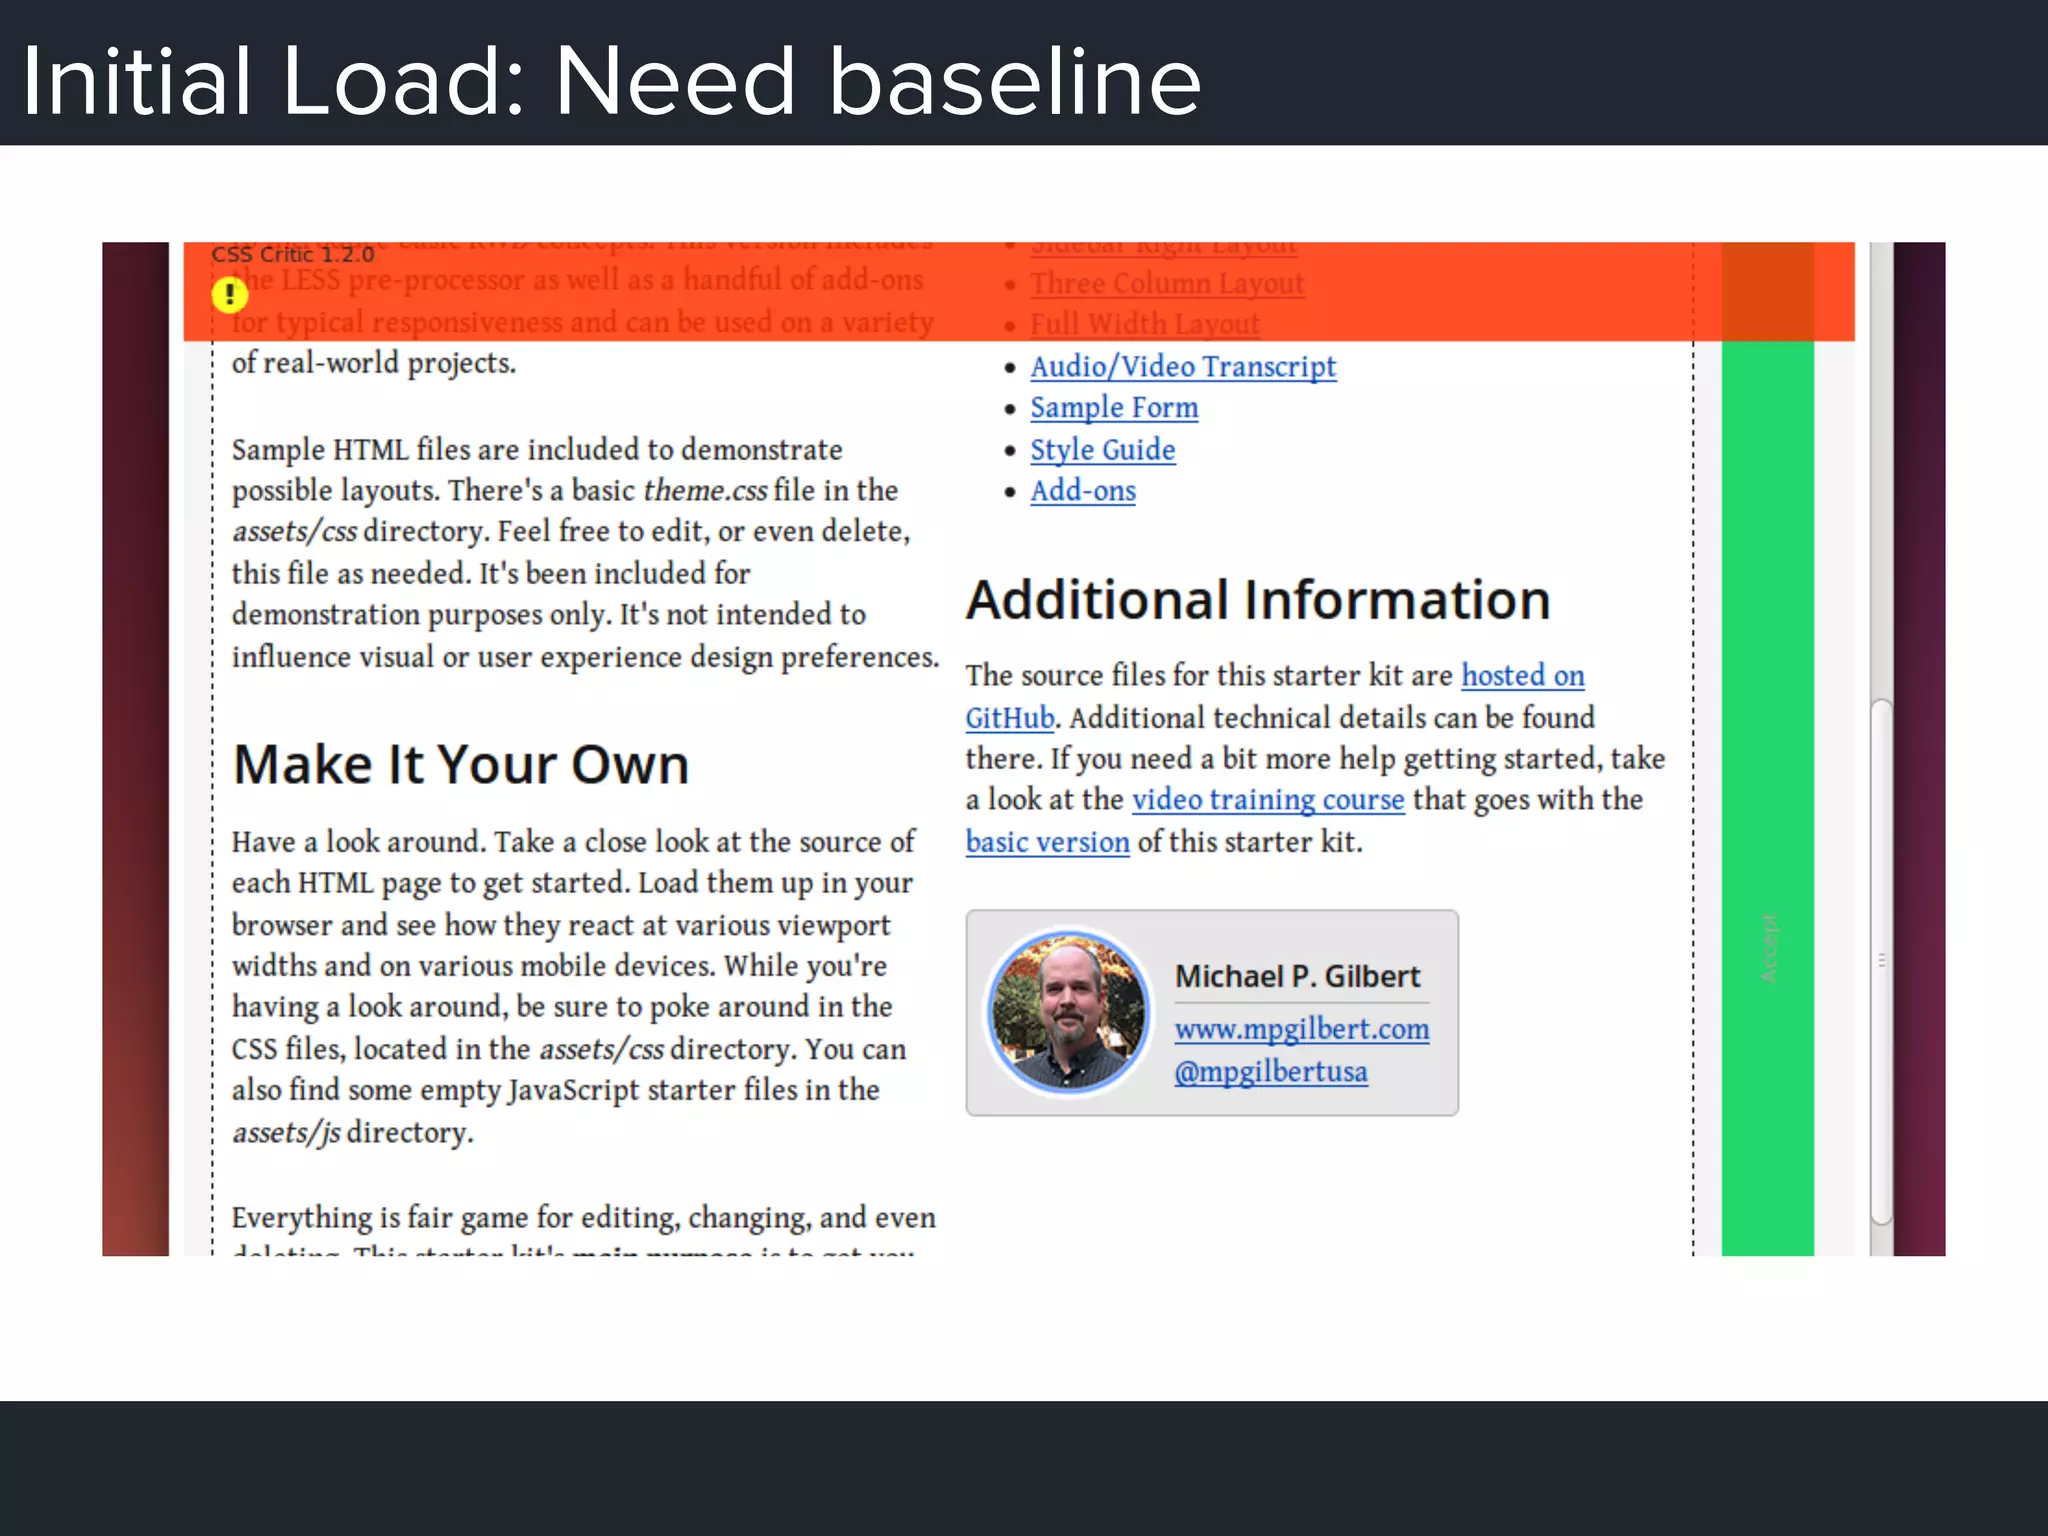Go to the Style Guide link
The image size is (2048, 1536).
(1103, 450)
